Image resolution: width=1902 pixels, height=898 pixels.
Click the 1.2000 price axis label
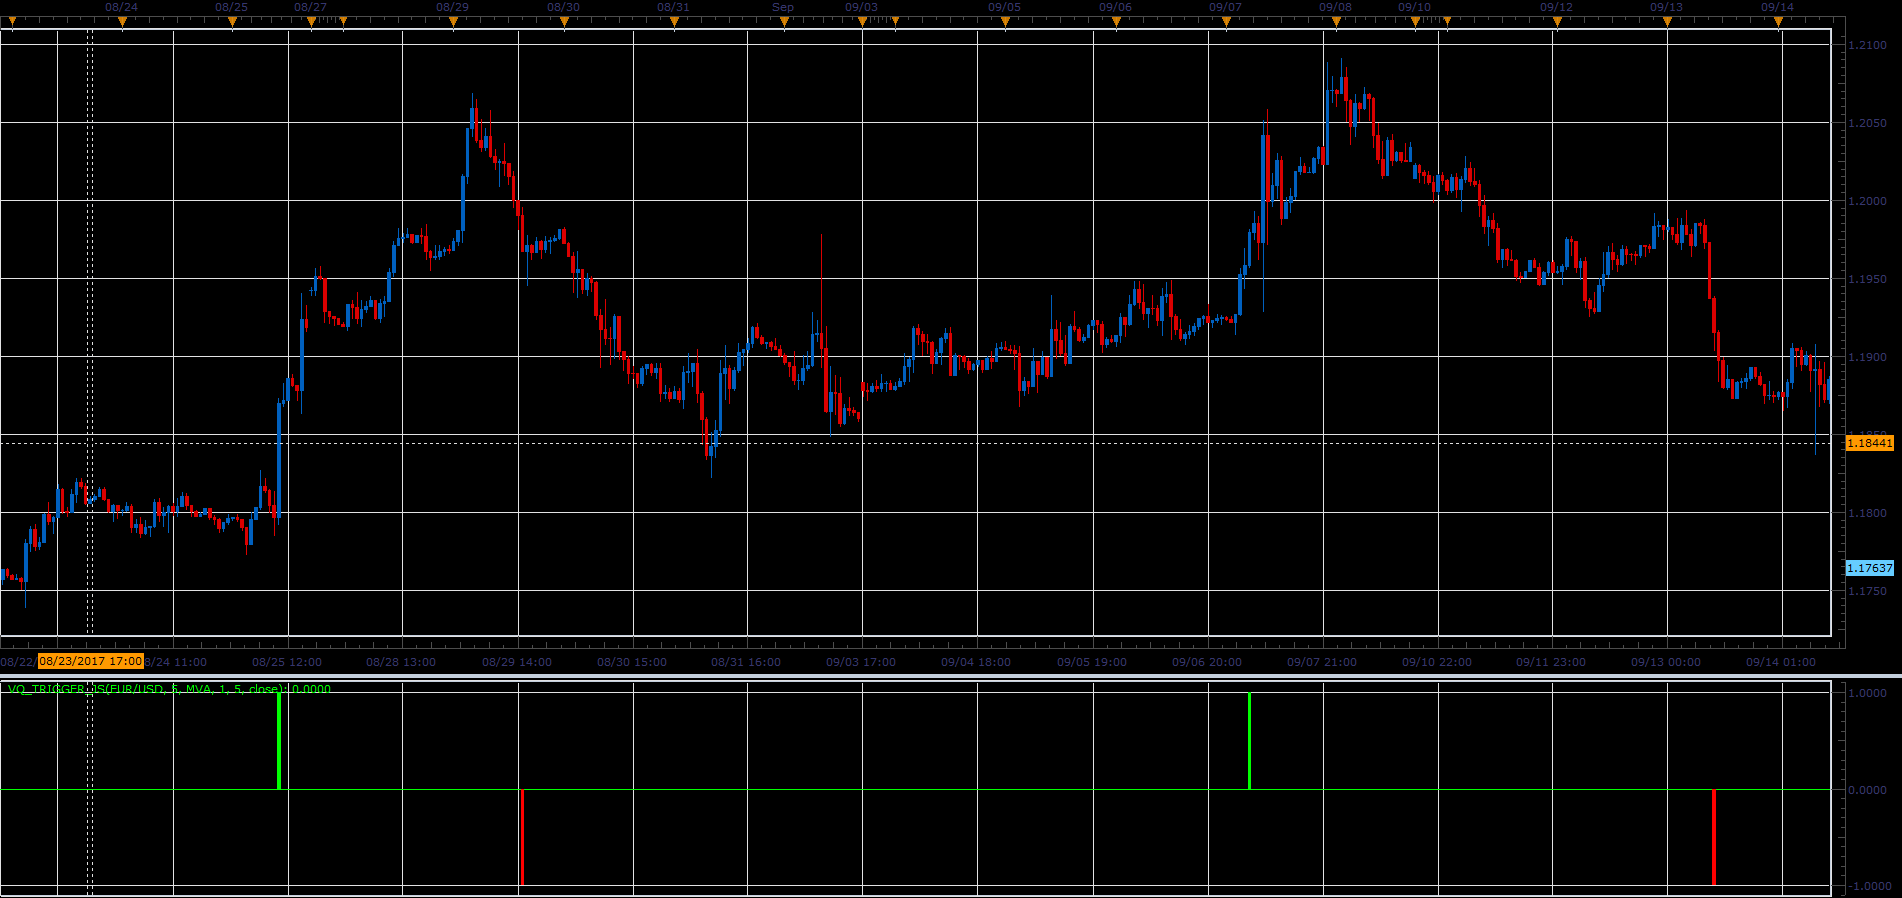(1867, 201)
